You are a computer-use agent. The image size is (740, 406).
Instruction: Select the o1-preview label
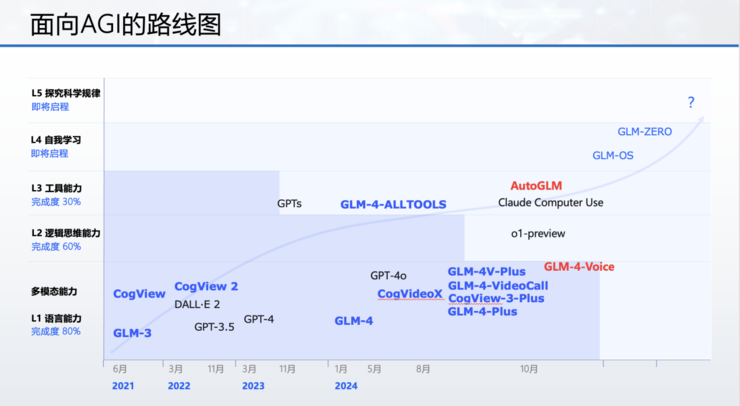click(x=538, y=233)
